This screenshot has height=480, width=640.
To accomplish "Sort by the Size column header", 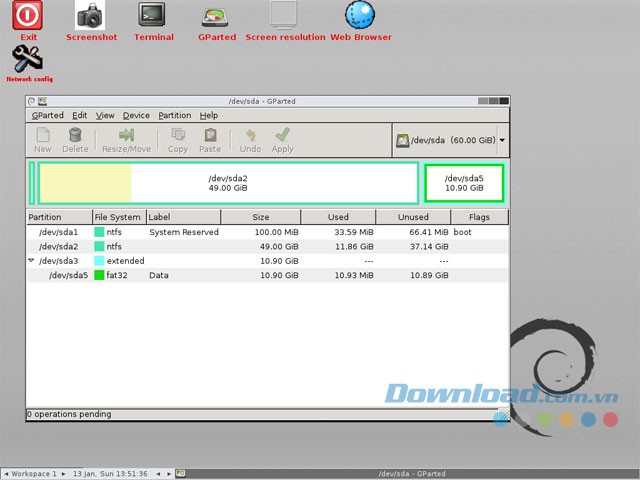I will 260,217.
